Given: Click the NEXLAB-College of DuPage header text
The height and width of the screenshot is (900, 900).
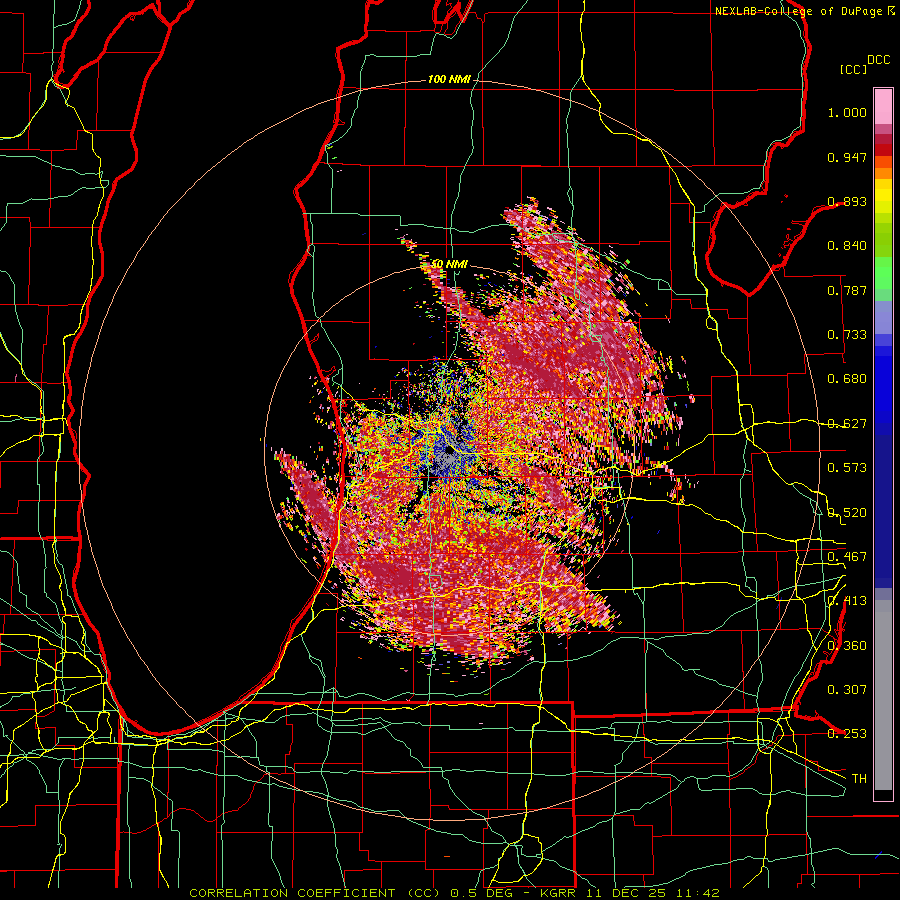Looking at the screenshot, I should coord(798,11).
